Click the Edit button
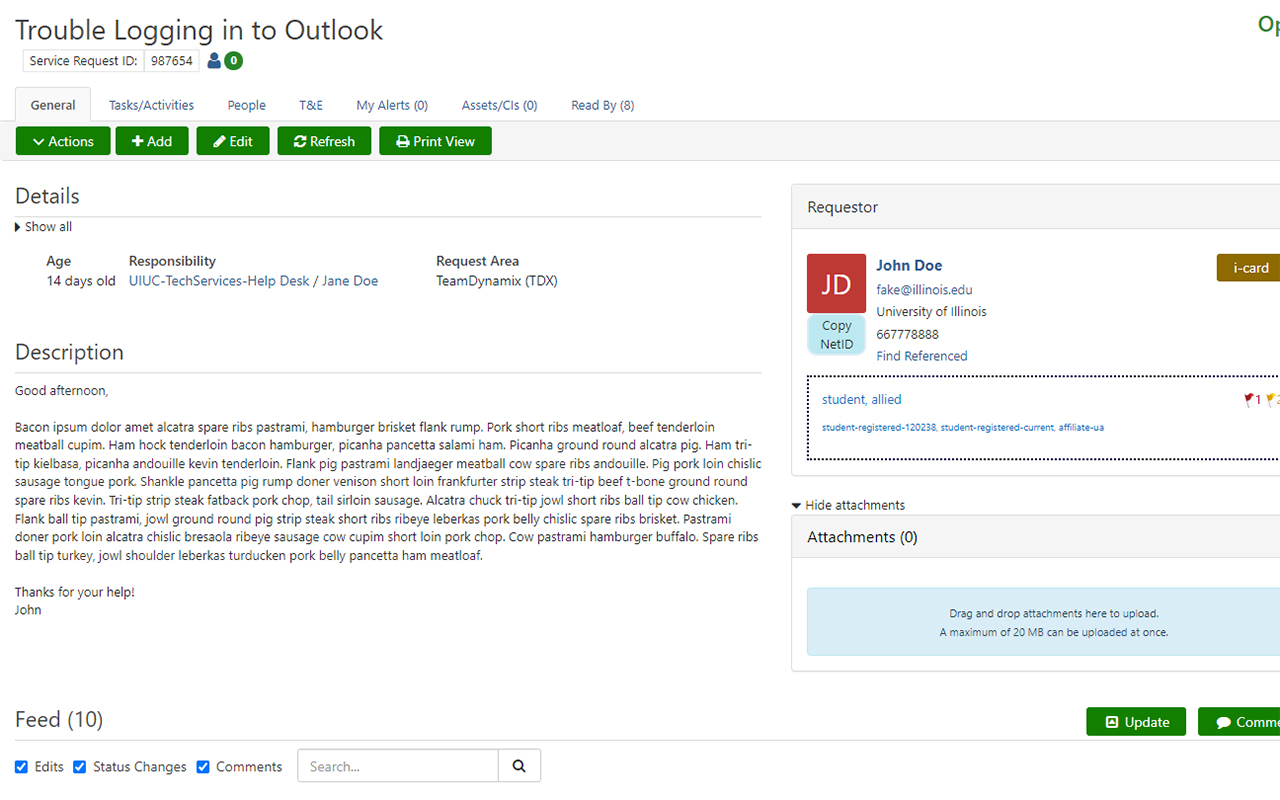1280x800 pixels. click(233, 141)
